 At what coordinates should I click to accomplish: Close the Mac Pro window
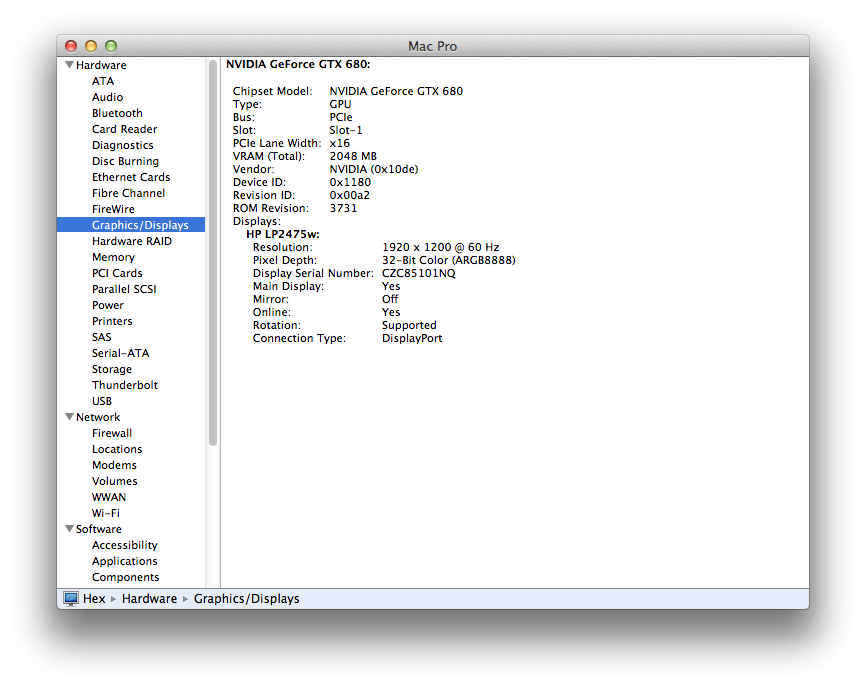[71, 46]
